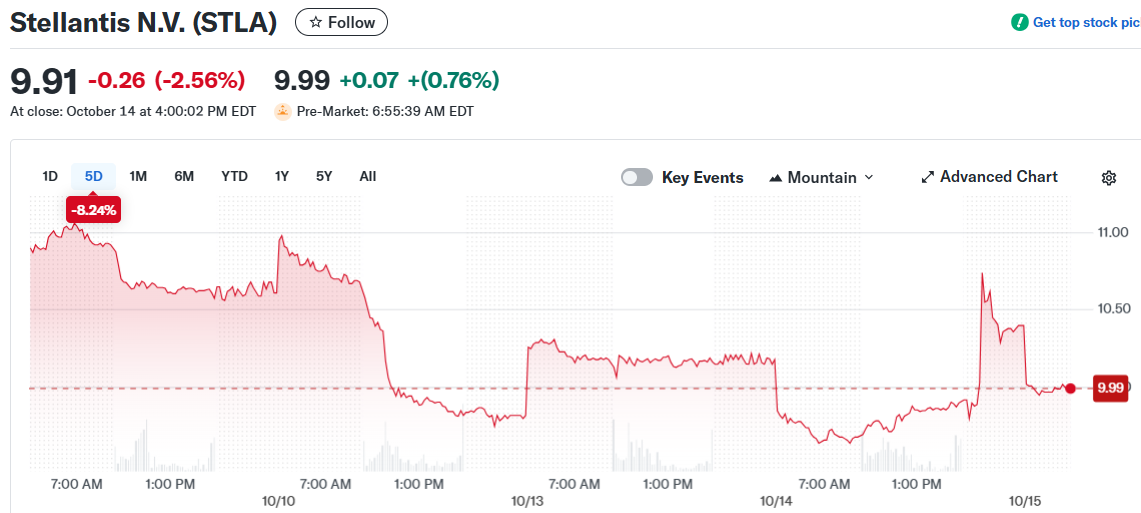Click the 9.99 current price label
This screenshot has height=513, width=1141.
click(x=1110, y=388)
